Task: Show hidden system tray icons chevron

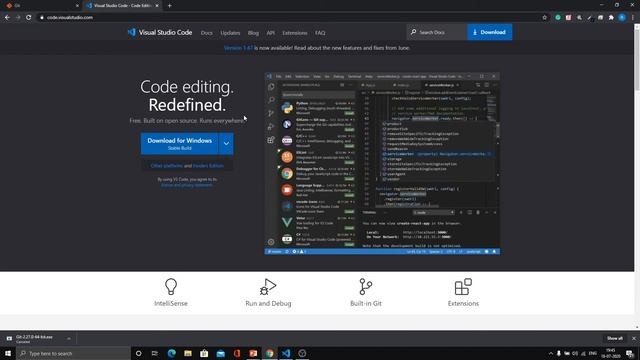Action: click(x=551, y=353)
